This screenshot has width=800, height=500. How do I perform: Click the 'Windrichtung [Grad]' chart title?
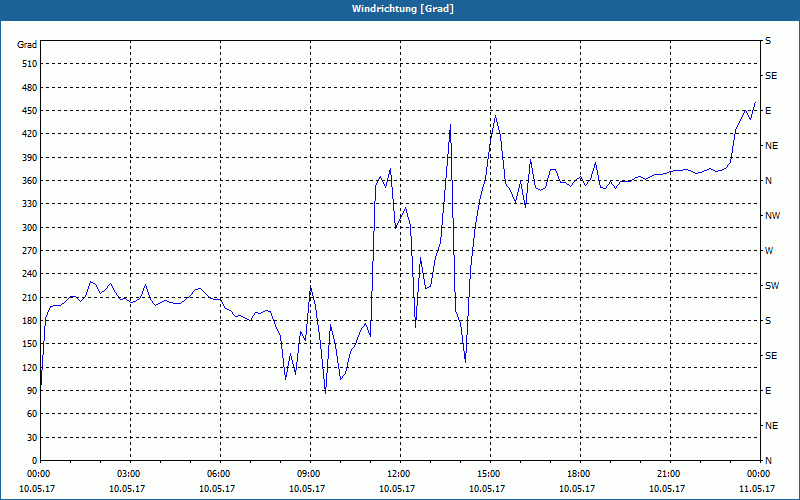[x=403, y=9]
